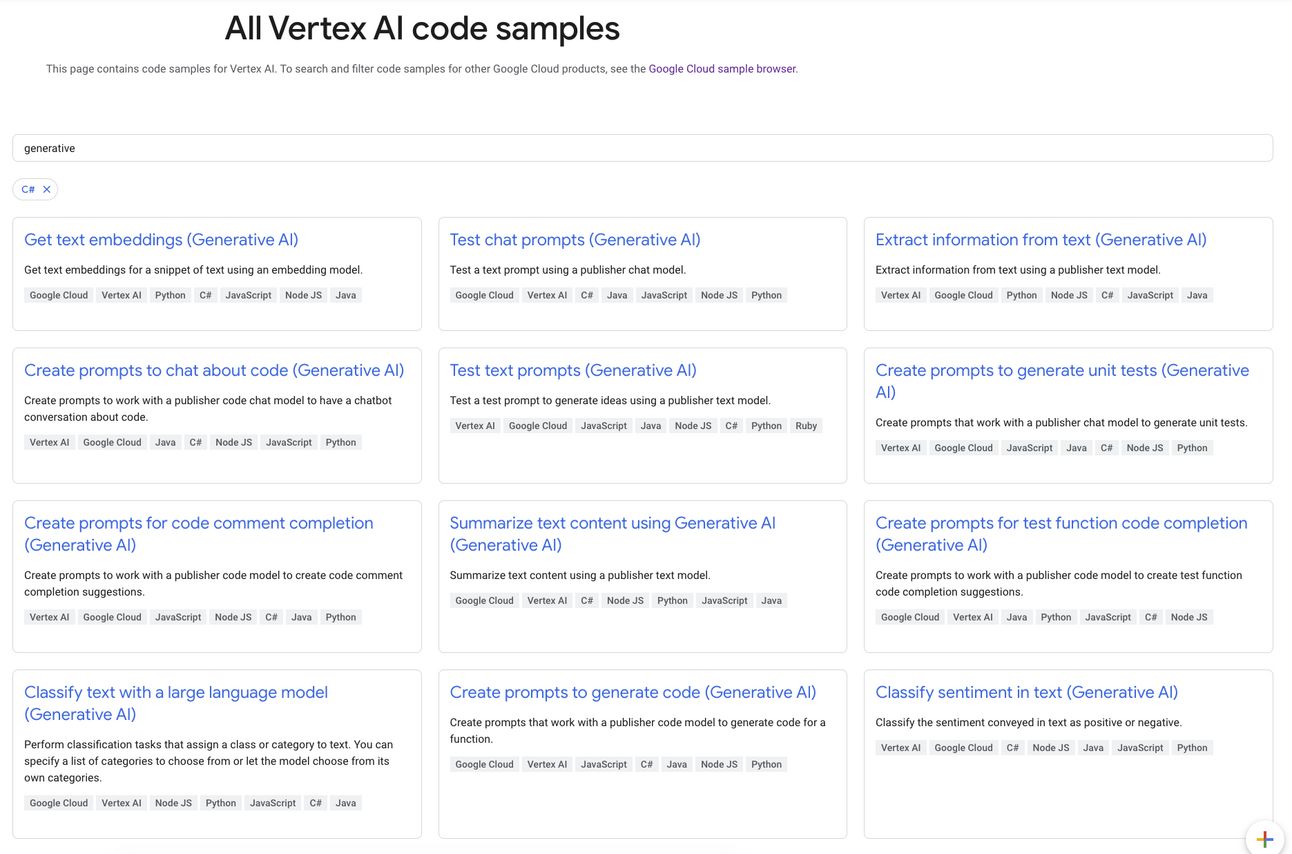Click Vertex AI tag on code comment completion card

[x=50, y=617]
